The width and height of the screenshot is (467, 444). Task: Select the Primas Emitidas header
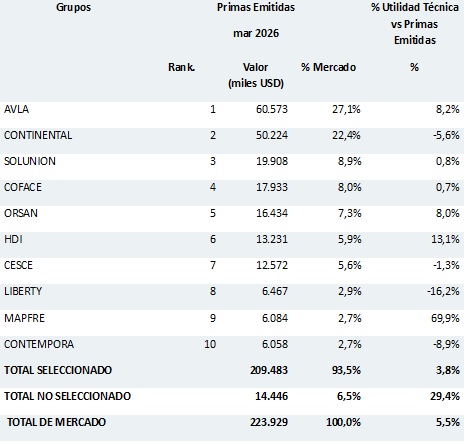pyautogui.click(x=256, y=7)
